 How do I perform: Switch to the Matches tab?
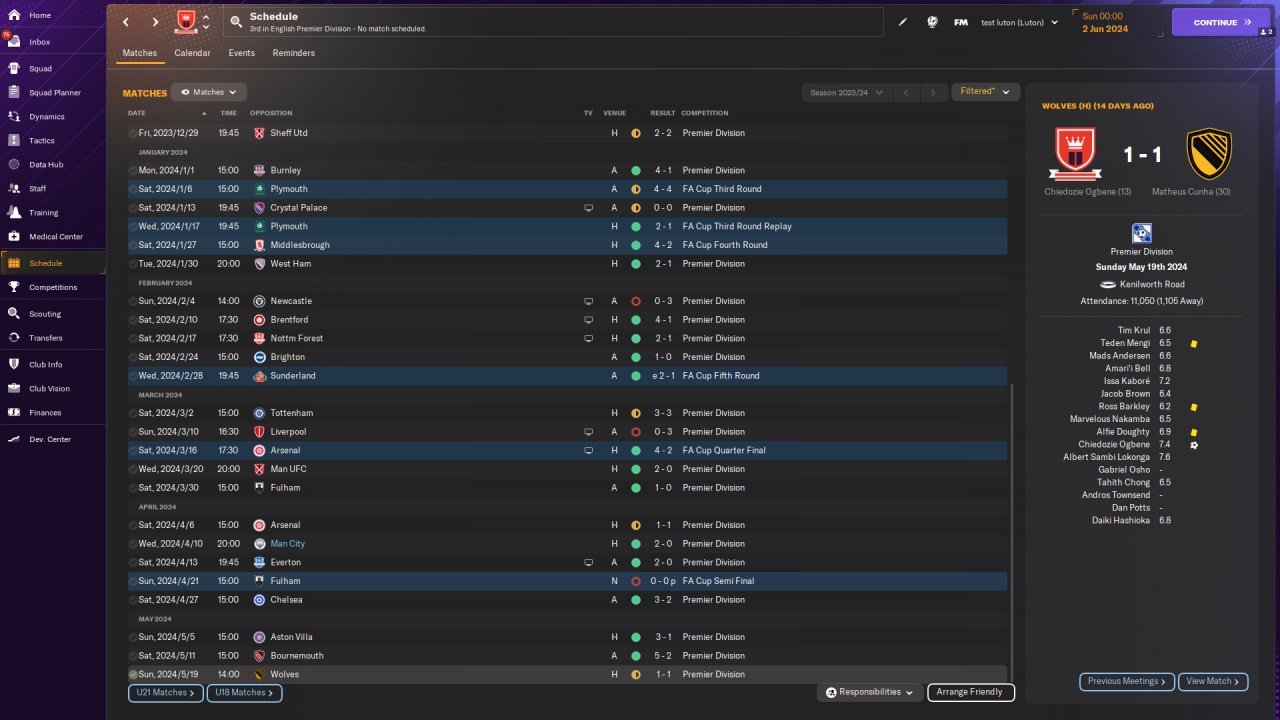point(140,53)
